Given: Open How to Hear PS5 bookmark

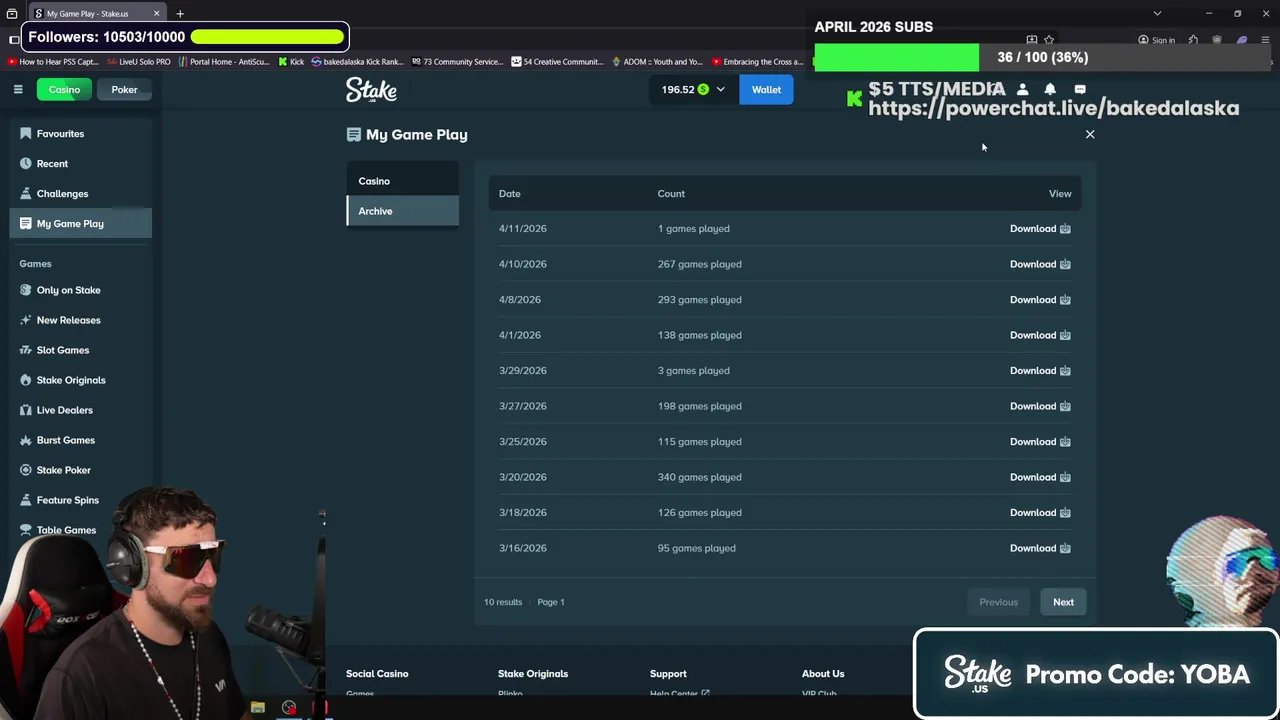Looking at the screenshot, I should coord(53,62).
